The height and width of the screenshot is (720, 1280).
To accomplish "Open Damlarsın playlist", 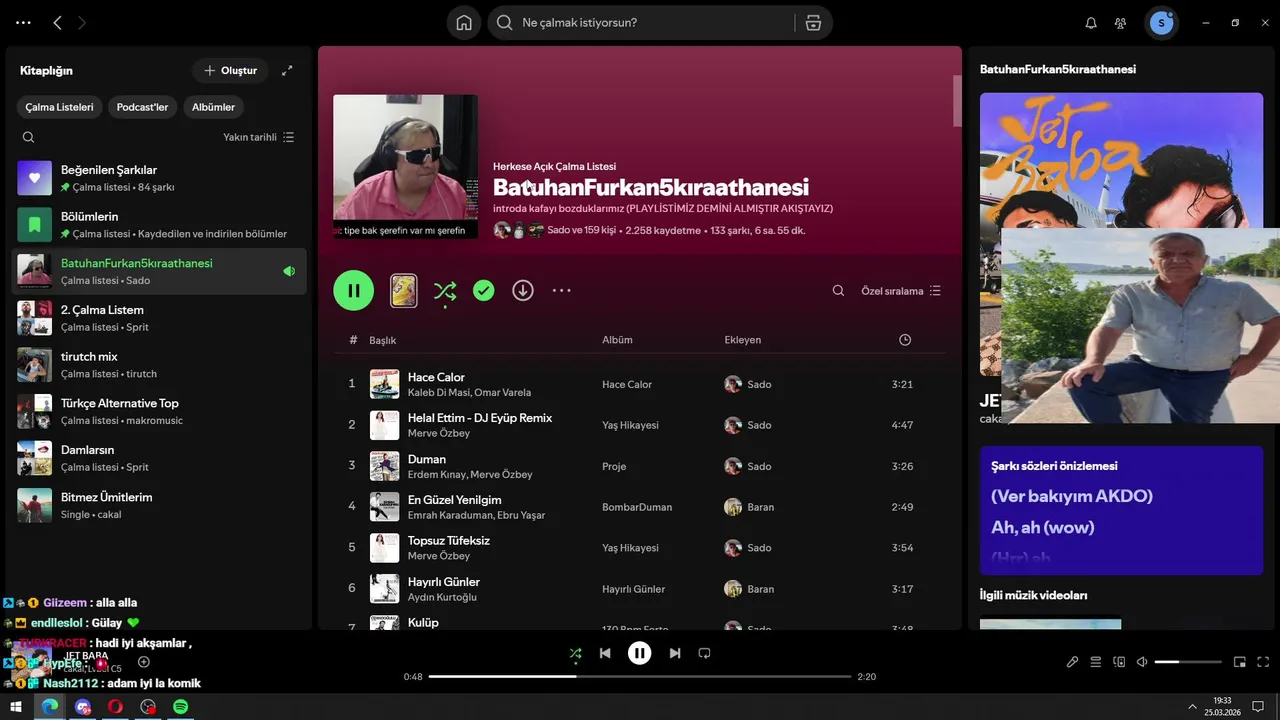I will (159, 458).
